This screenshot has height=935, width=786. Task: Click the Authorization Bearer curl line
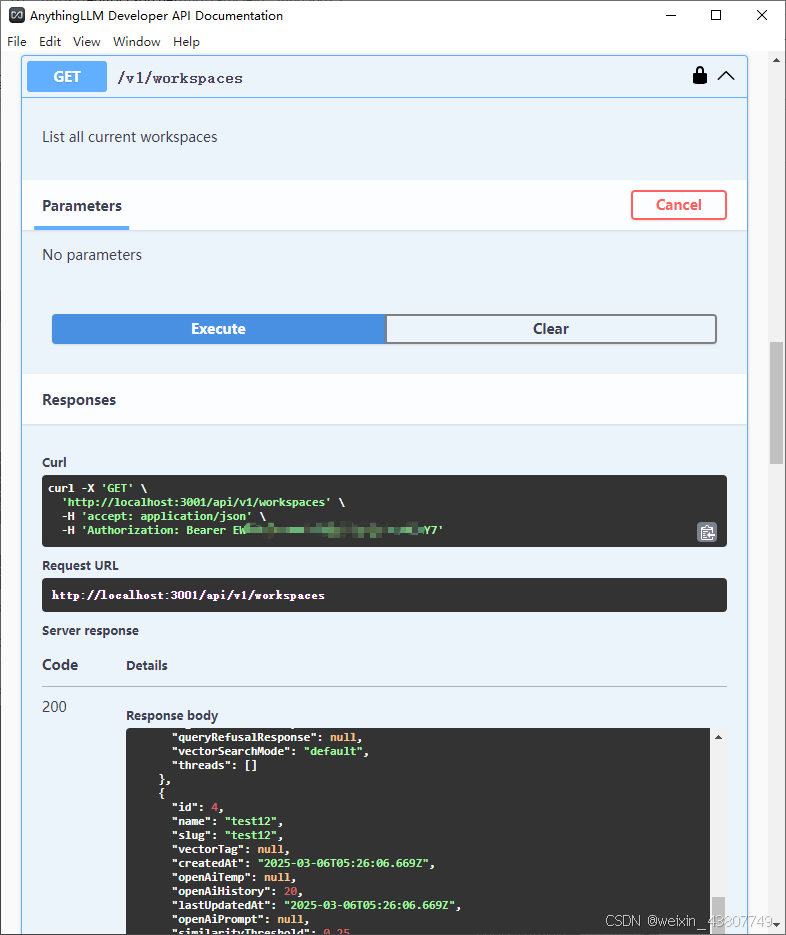[252, 530]
